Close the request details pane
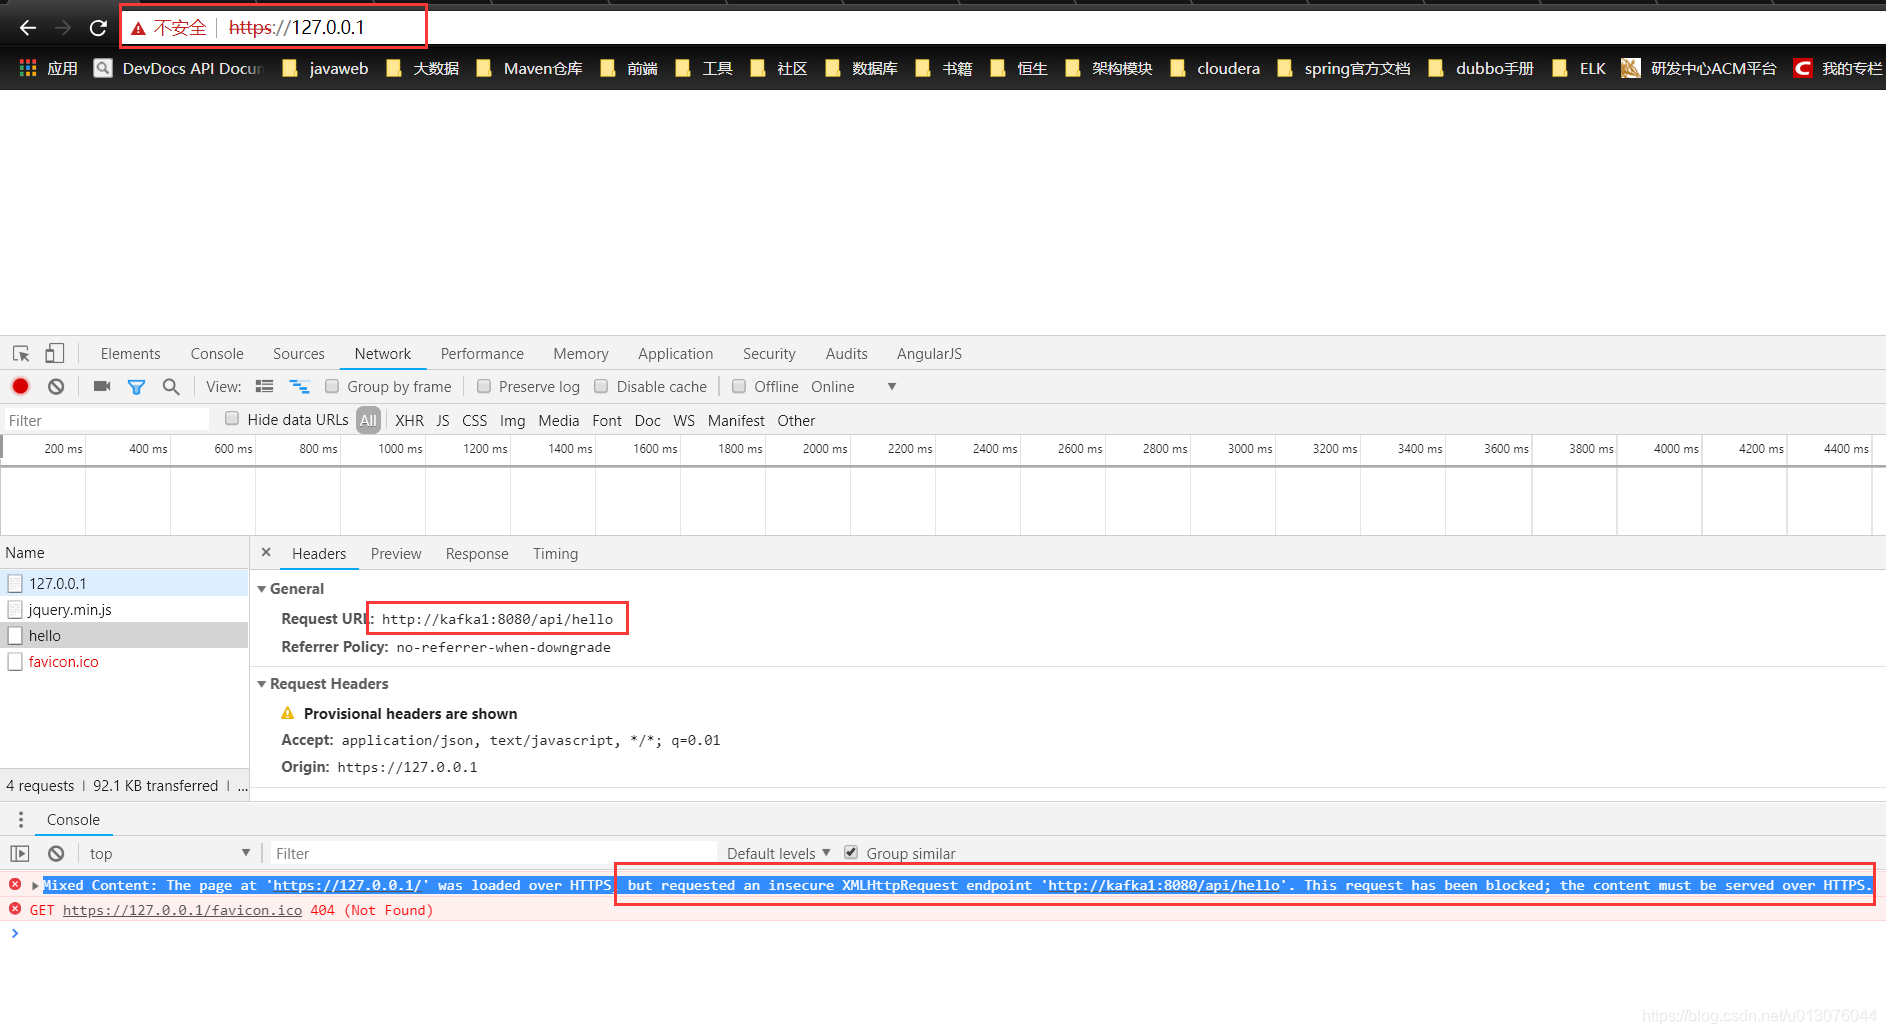Image resolution: width=1886 pixels, height=1034 pixels. pos(266,552)
